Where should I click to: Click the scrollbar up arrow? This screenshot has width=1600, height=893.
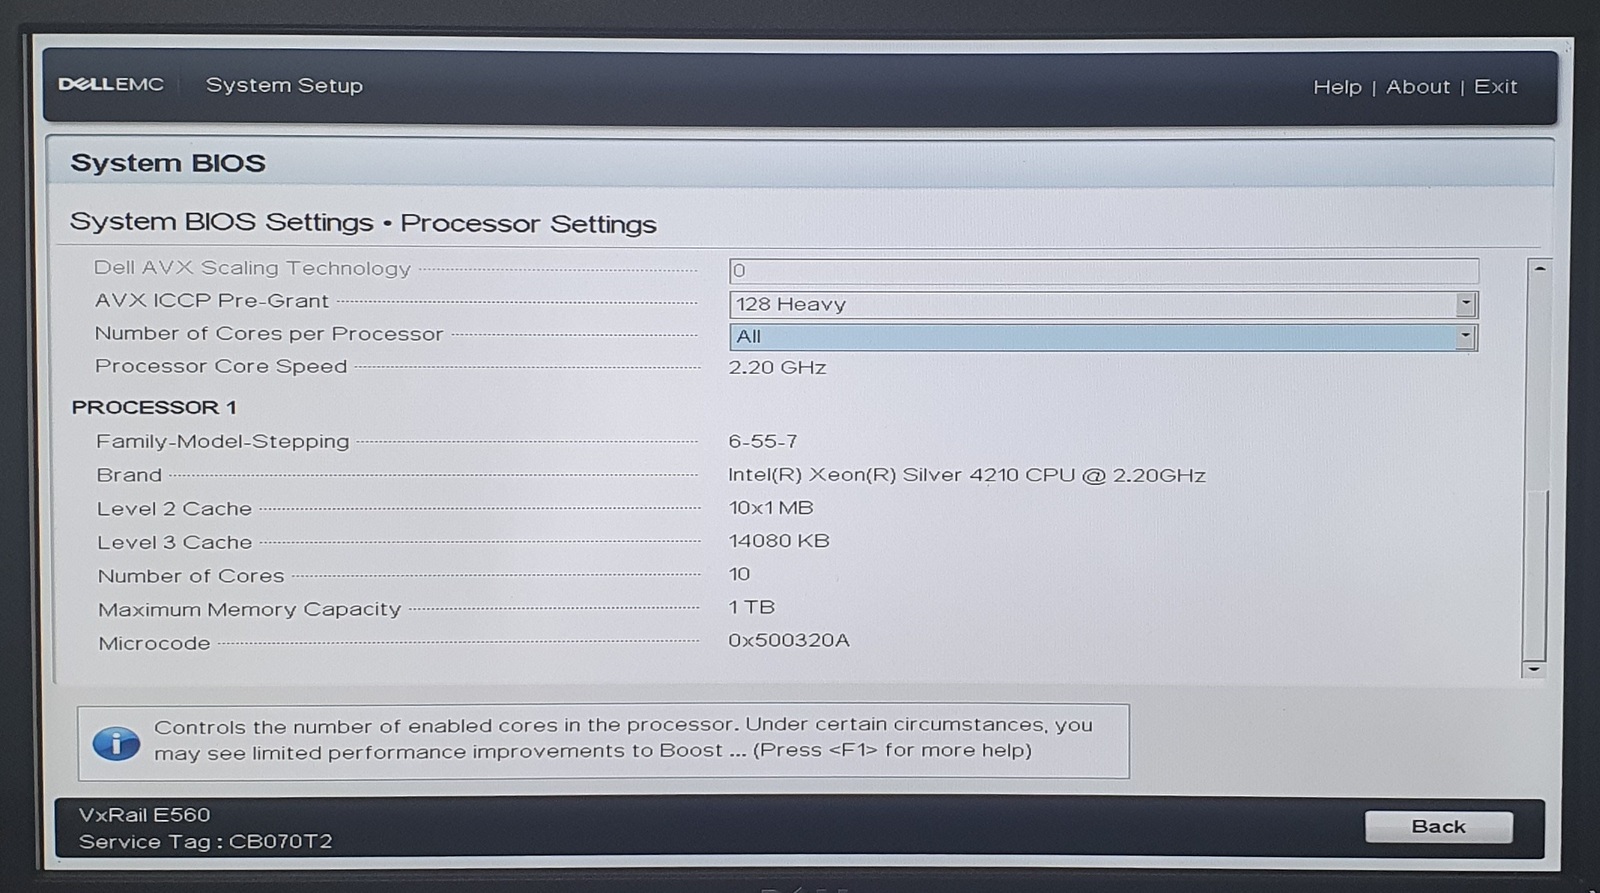(1540, 269)
